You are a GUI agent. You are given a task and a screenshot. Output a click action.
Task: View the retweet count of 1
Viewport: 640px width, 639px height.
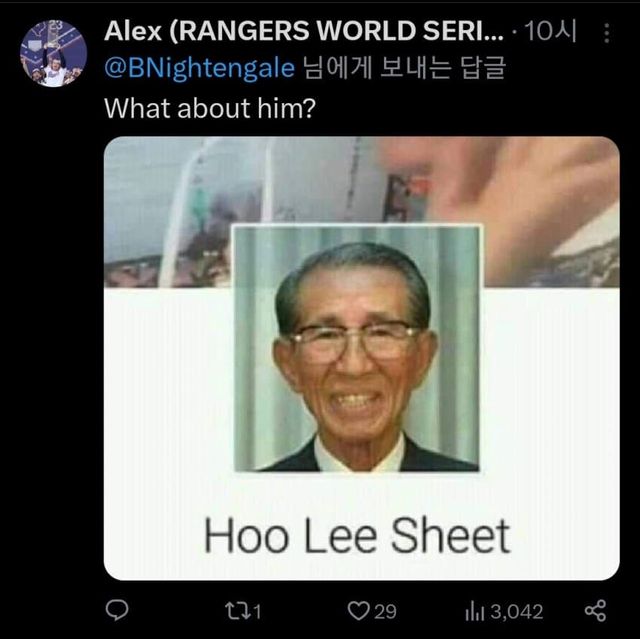coord(256,612)
